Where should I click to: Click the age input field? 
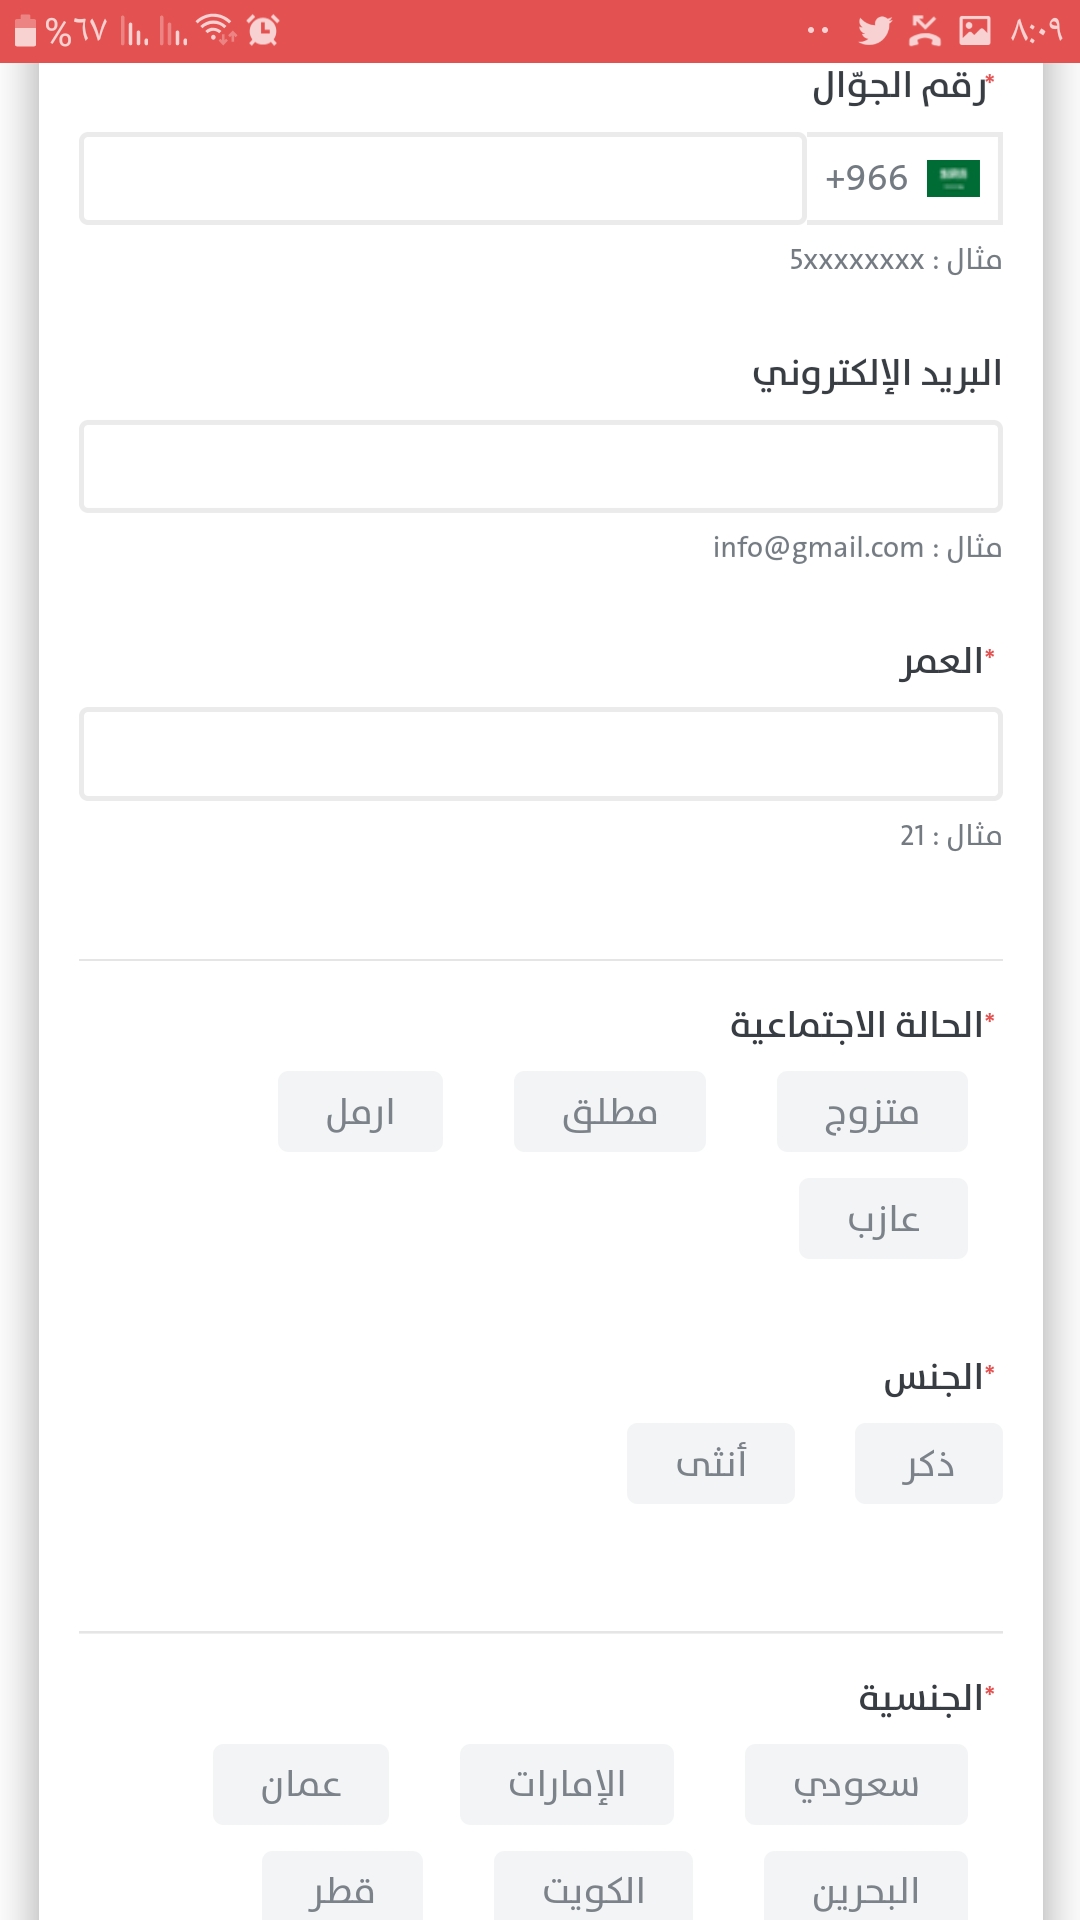coord(541,755)
